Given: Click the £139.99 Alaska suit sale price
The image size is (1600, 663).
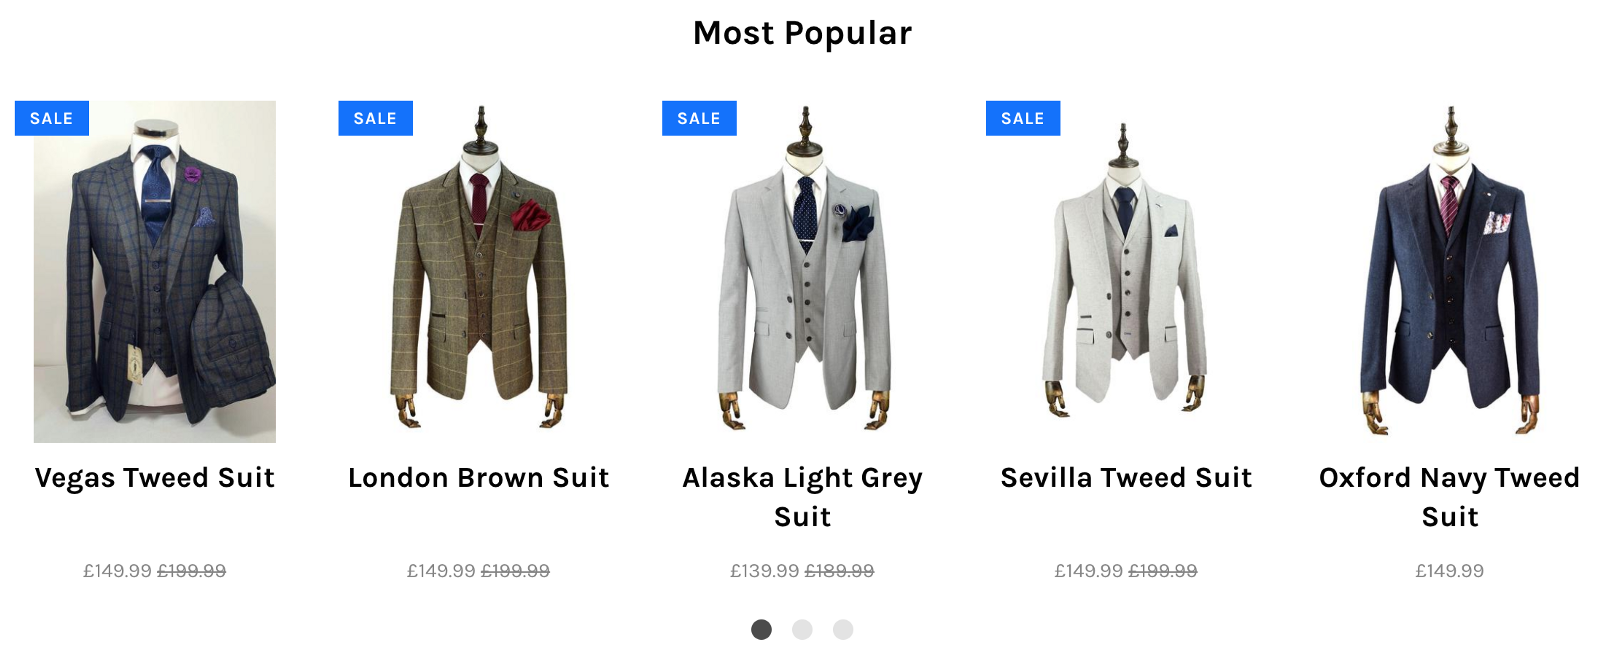Looking at the screenshot, I should coord(765,571).
